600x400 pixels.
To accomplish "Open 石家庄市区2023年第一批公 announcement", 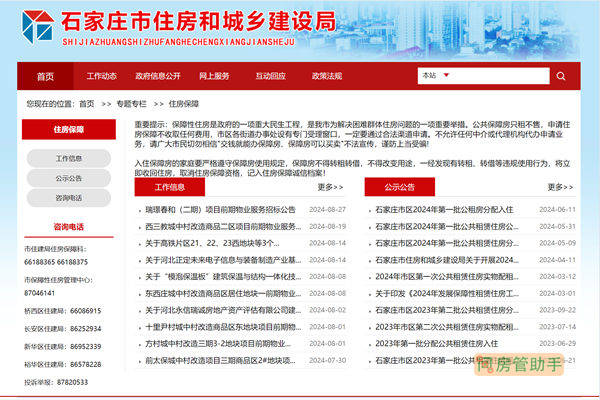I will pyautogui.click(x=425, y=361).
